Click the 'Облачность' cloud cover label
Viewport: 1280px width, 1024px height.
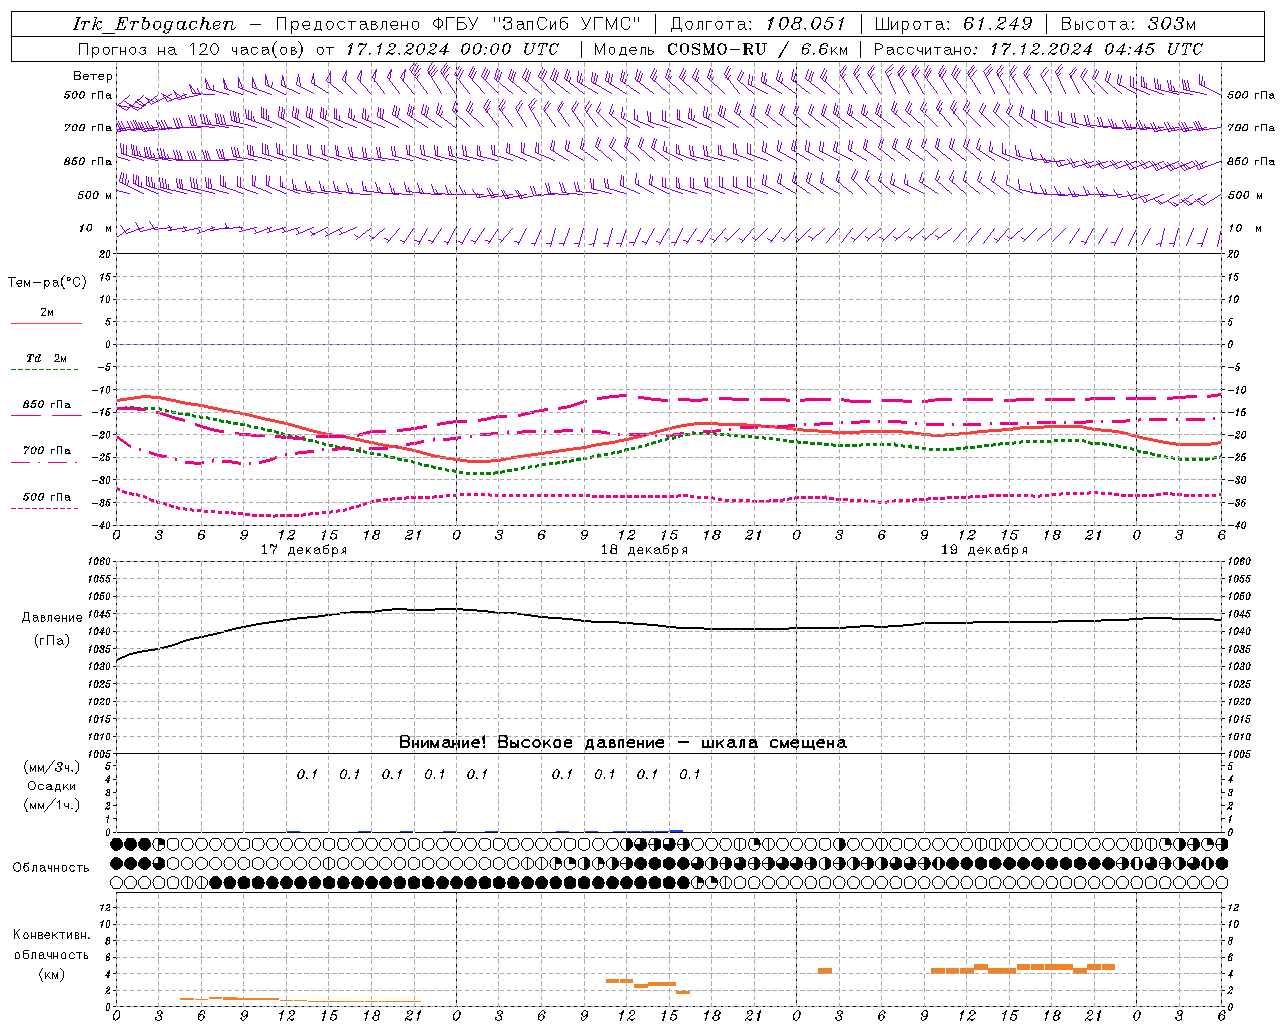[x=51, y=868]
